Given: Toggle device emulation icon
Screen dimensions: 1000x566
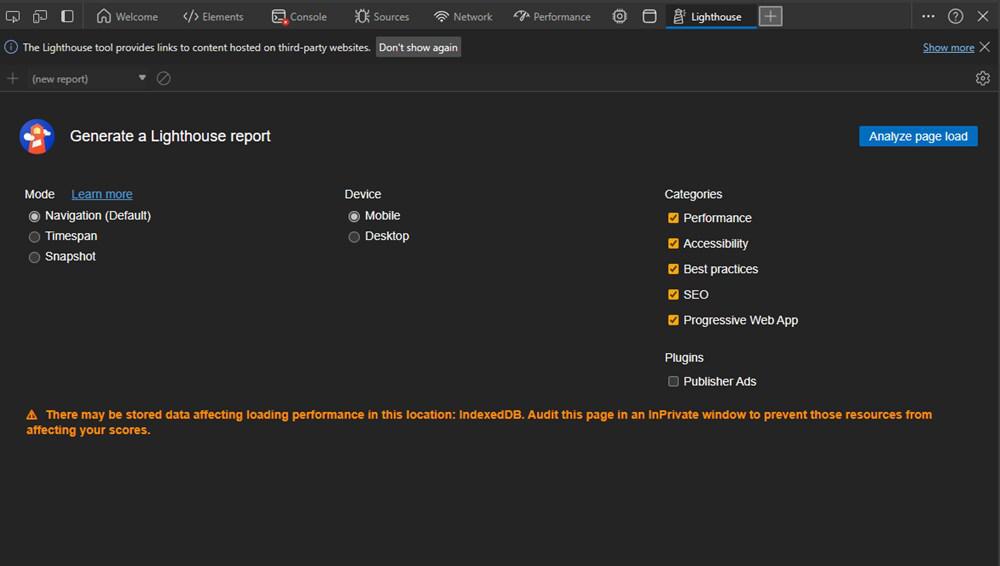Looking at the screenshot, I should coord(40,16).
